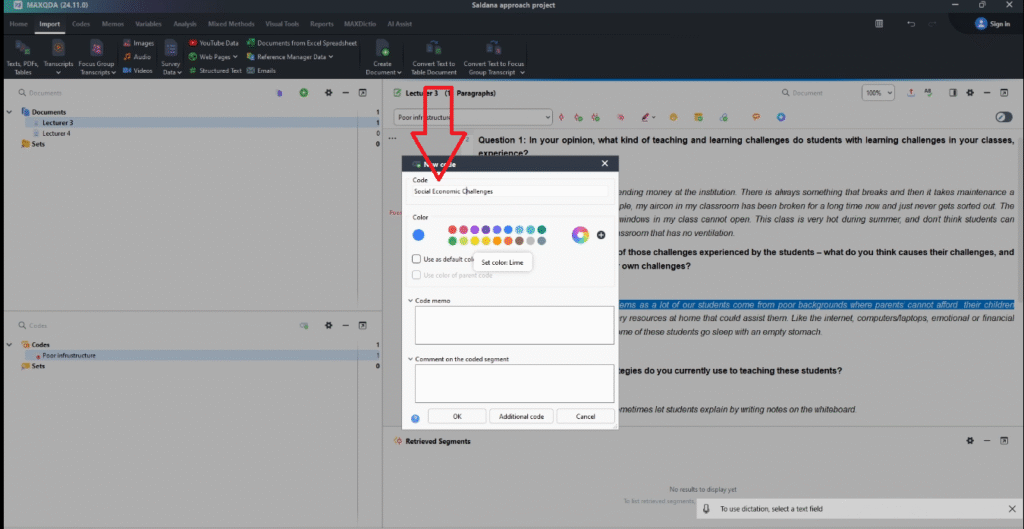Toggle the edit mode switch in document browser

(x=1003, y=117)
